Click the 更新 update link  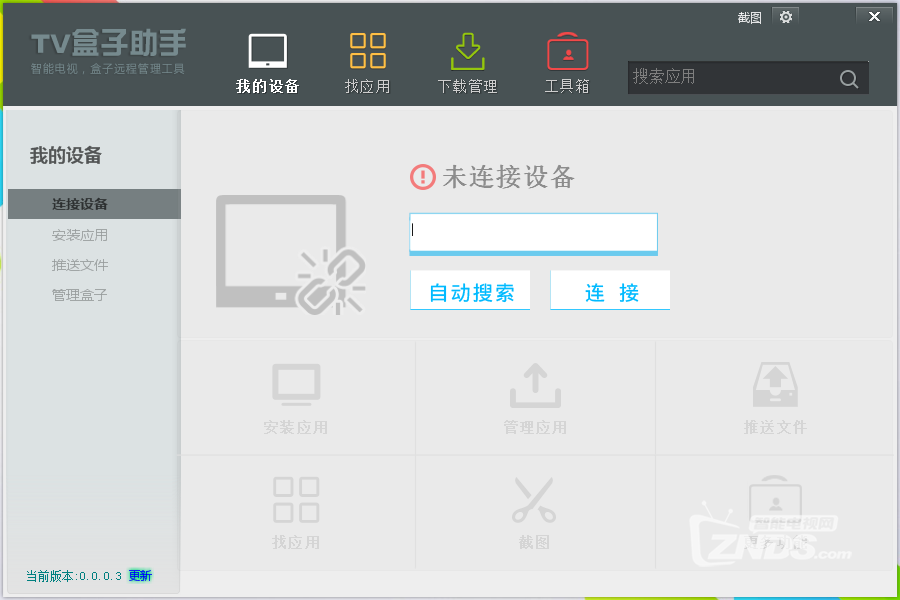[x=140, y=575]
